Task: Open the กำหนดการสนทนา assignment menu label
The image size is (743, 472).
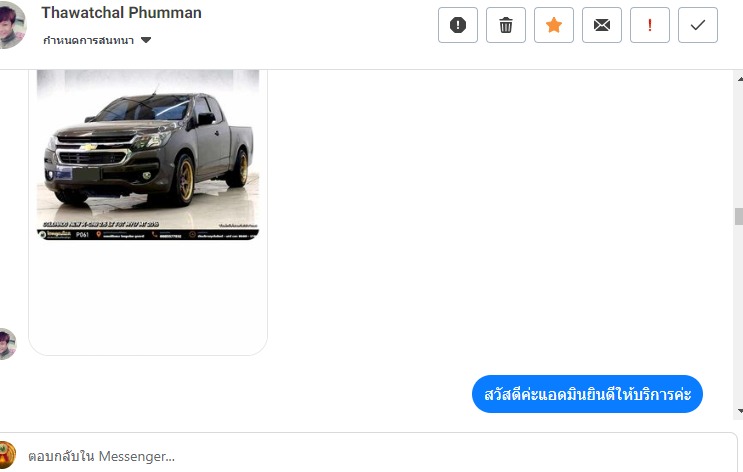Action: pyautogui.click(x=89, y=40)
